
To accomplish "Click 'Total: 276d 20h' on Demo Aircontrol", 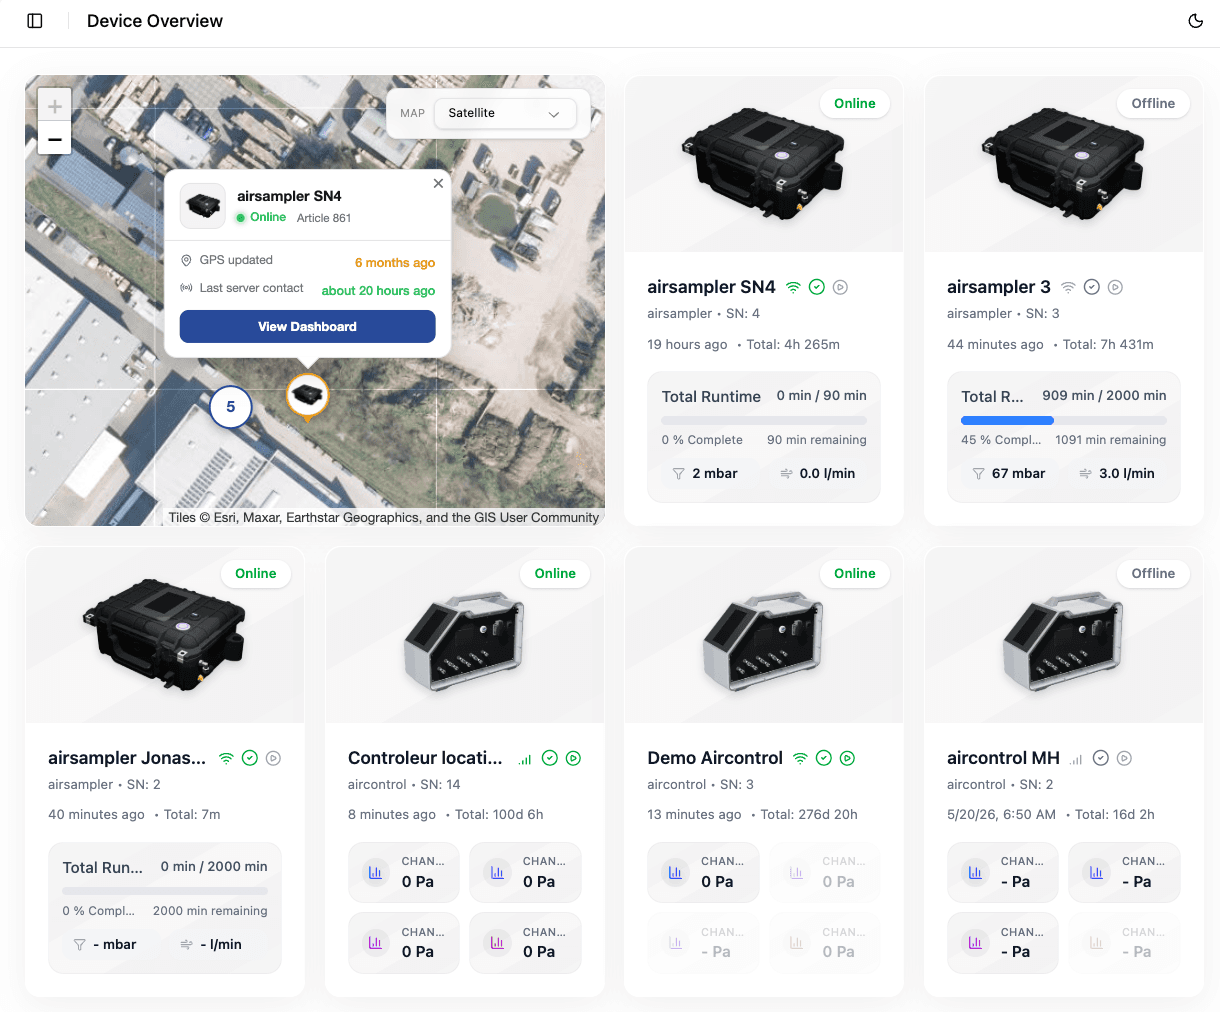I will 809,814.
